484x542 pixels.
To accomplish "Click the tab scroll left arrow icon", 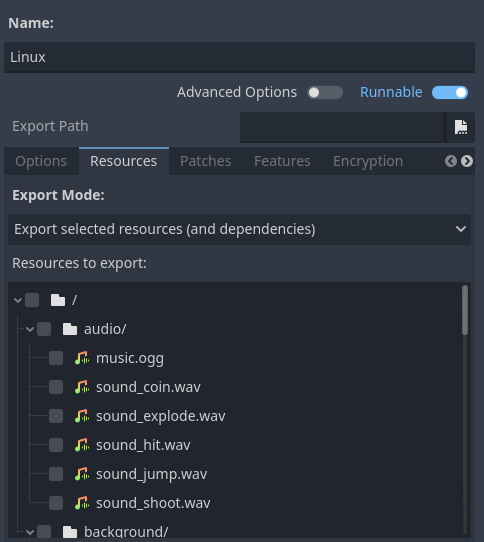I will [x=450, y=161].
